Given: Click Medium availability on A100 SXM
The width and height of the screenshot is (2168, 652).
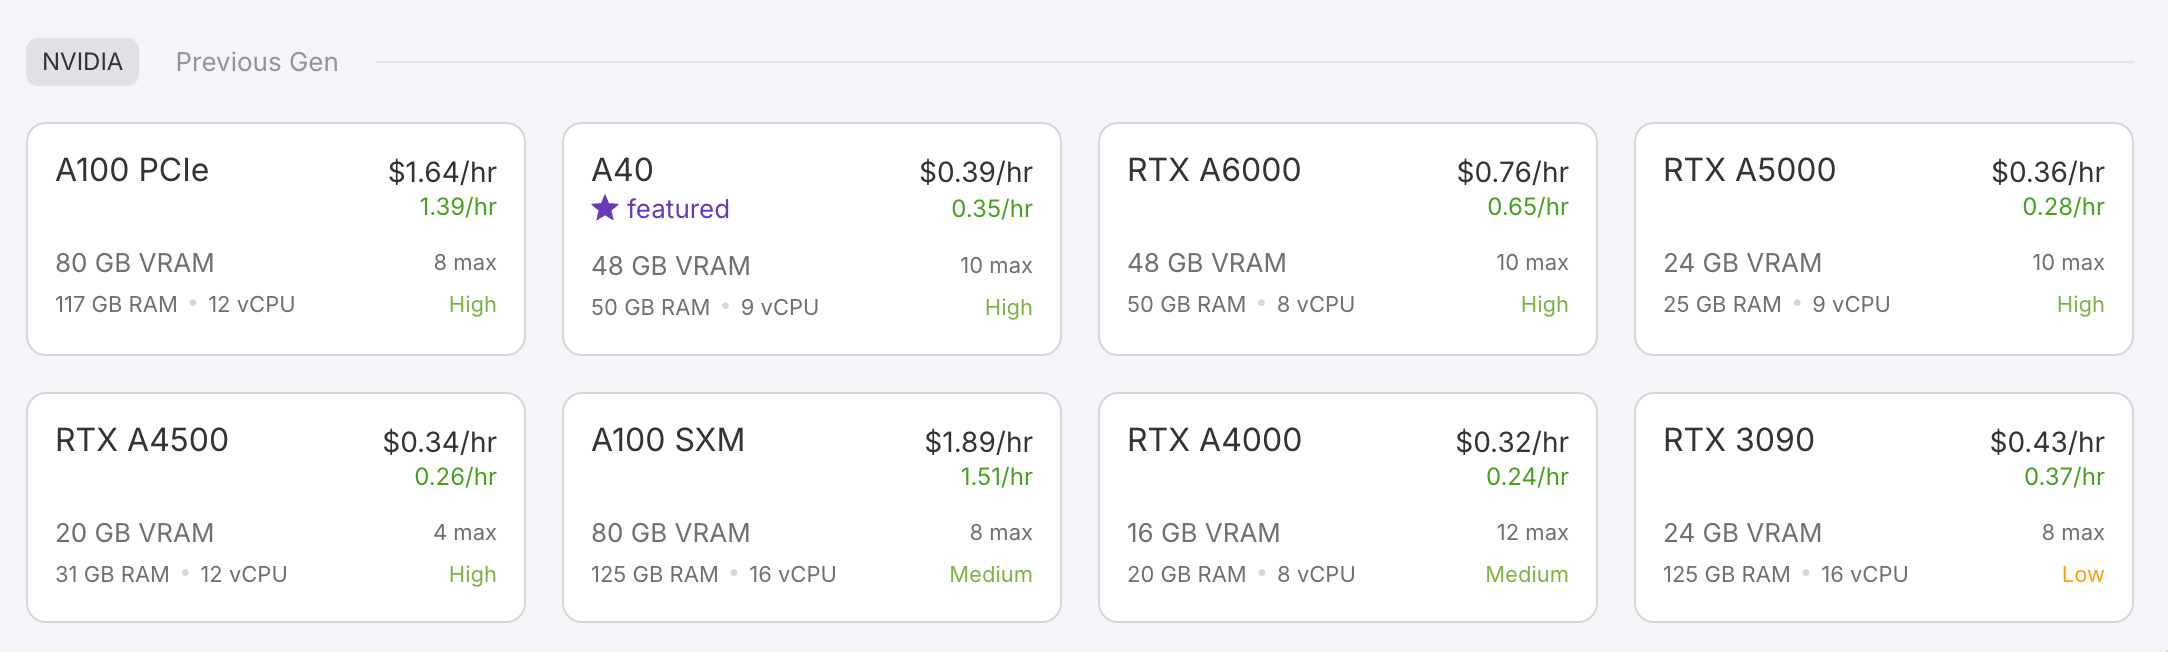Looking at the screenshot, I should pos(990,575).
